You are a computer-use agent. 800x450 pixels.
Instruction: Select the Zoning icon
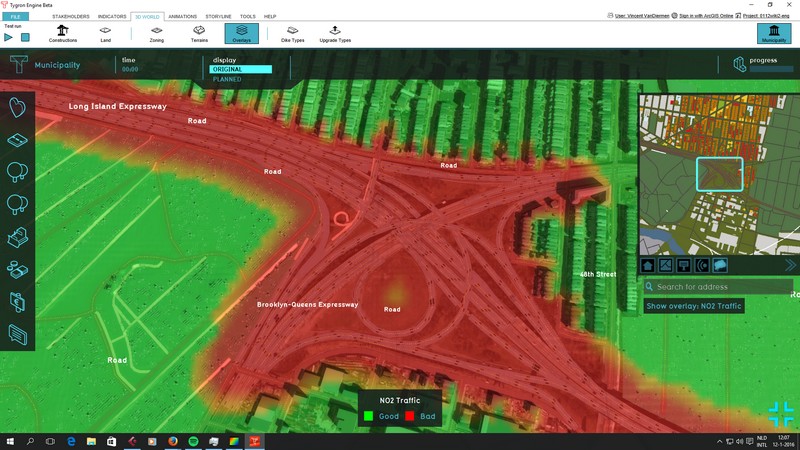[x=157, y=33]
